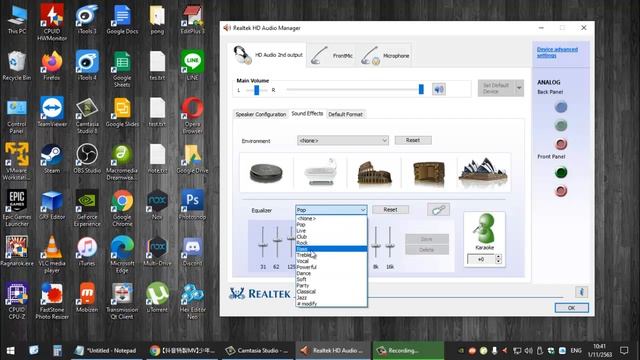Choose Jazz in the equalizer list
The width and height of the screenshot is (640, 360).
coord(331,298)
